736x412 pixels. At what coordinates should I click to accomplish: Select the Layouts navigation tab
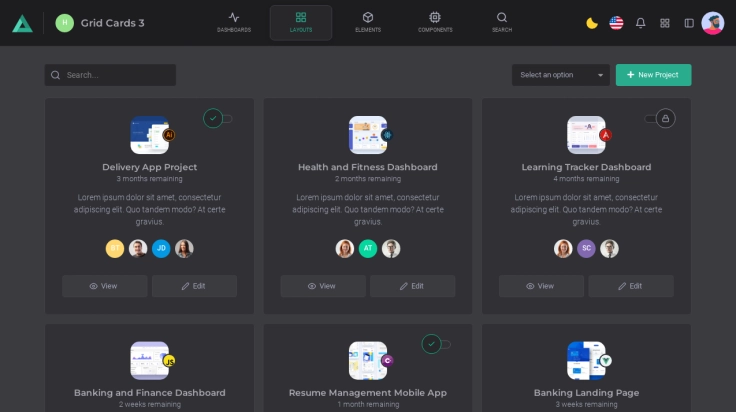click(301, 23)
